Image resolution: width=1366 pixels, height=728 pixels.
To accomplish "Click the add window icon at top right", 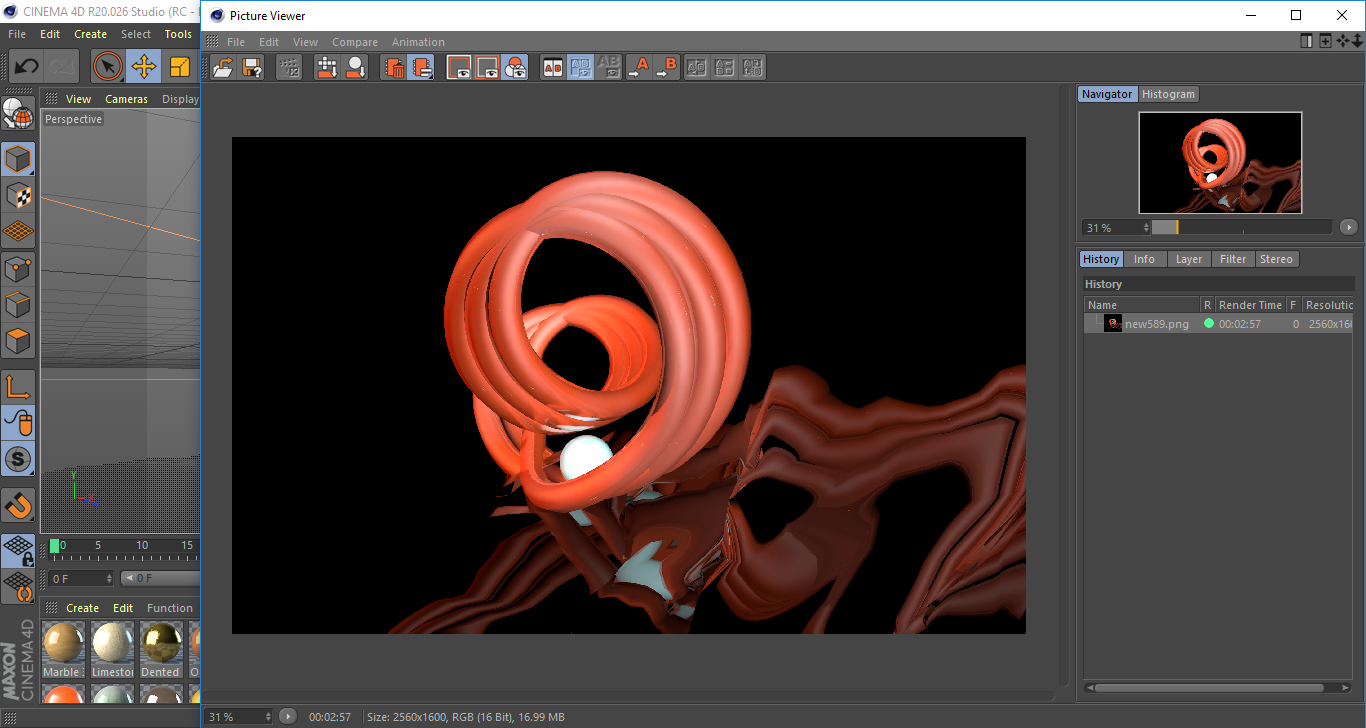I will point(1325,41).
